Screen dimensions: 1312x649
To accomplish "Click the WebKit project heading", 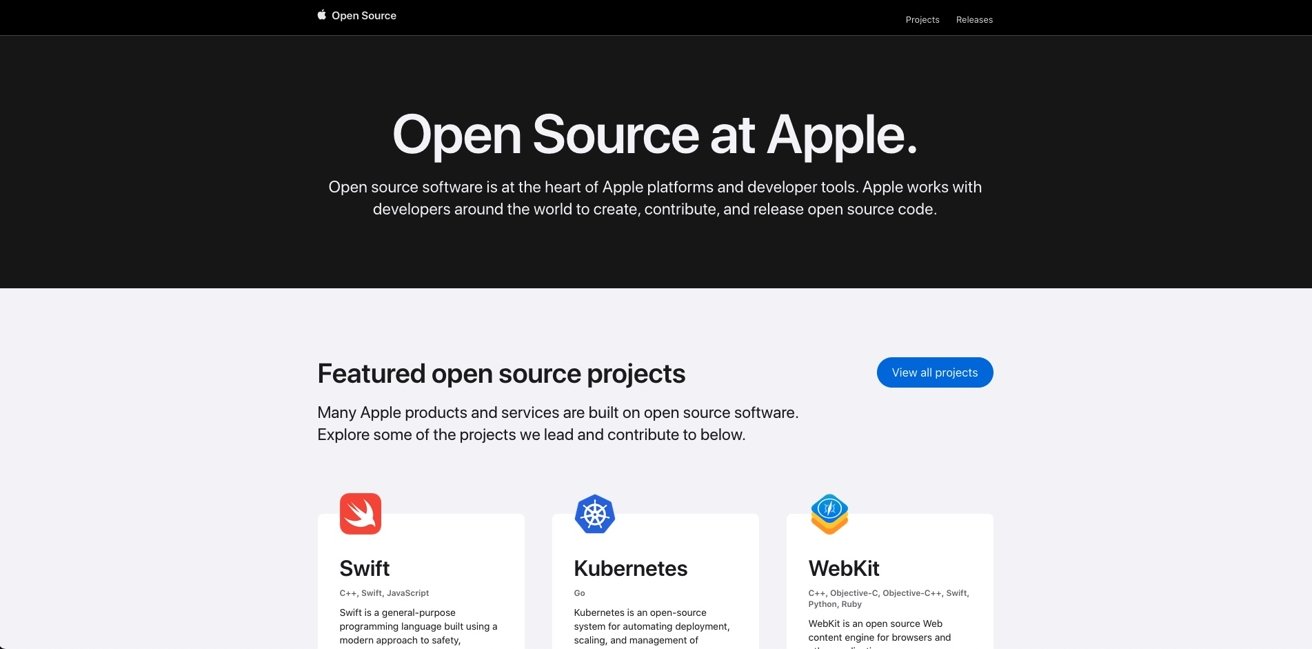I will pyautogui.click(x=843, y=568).
